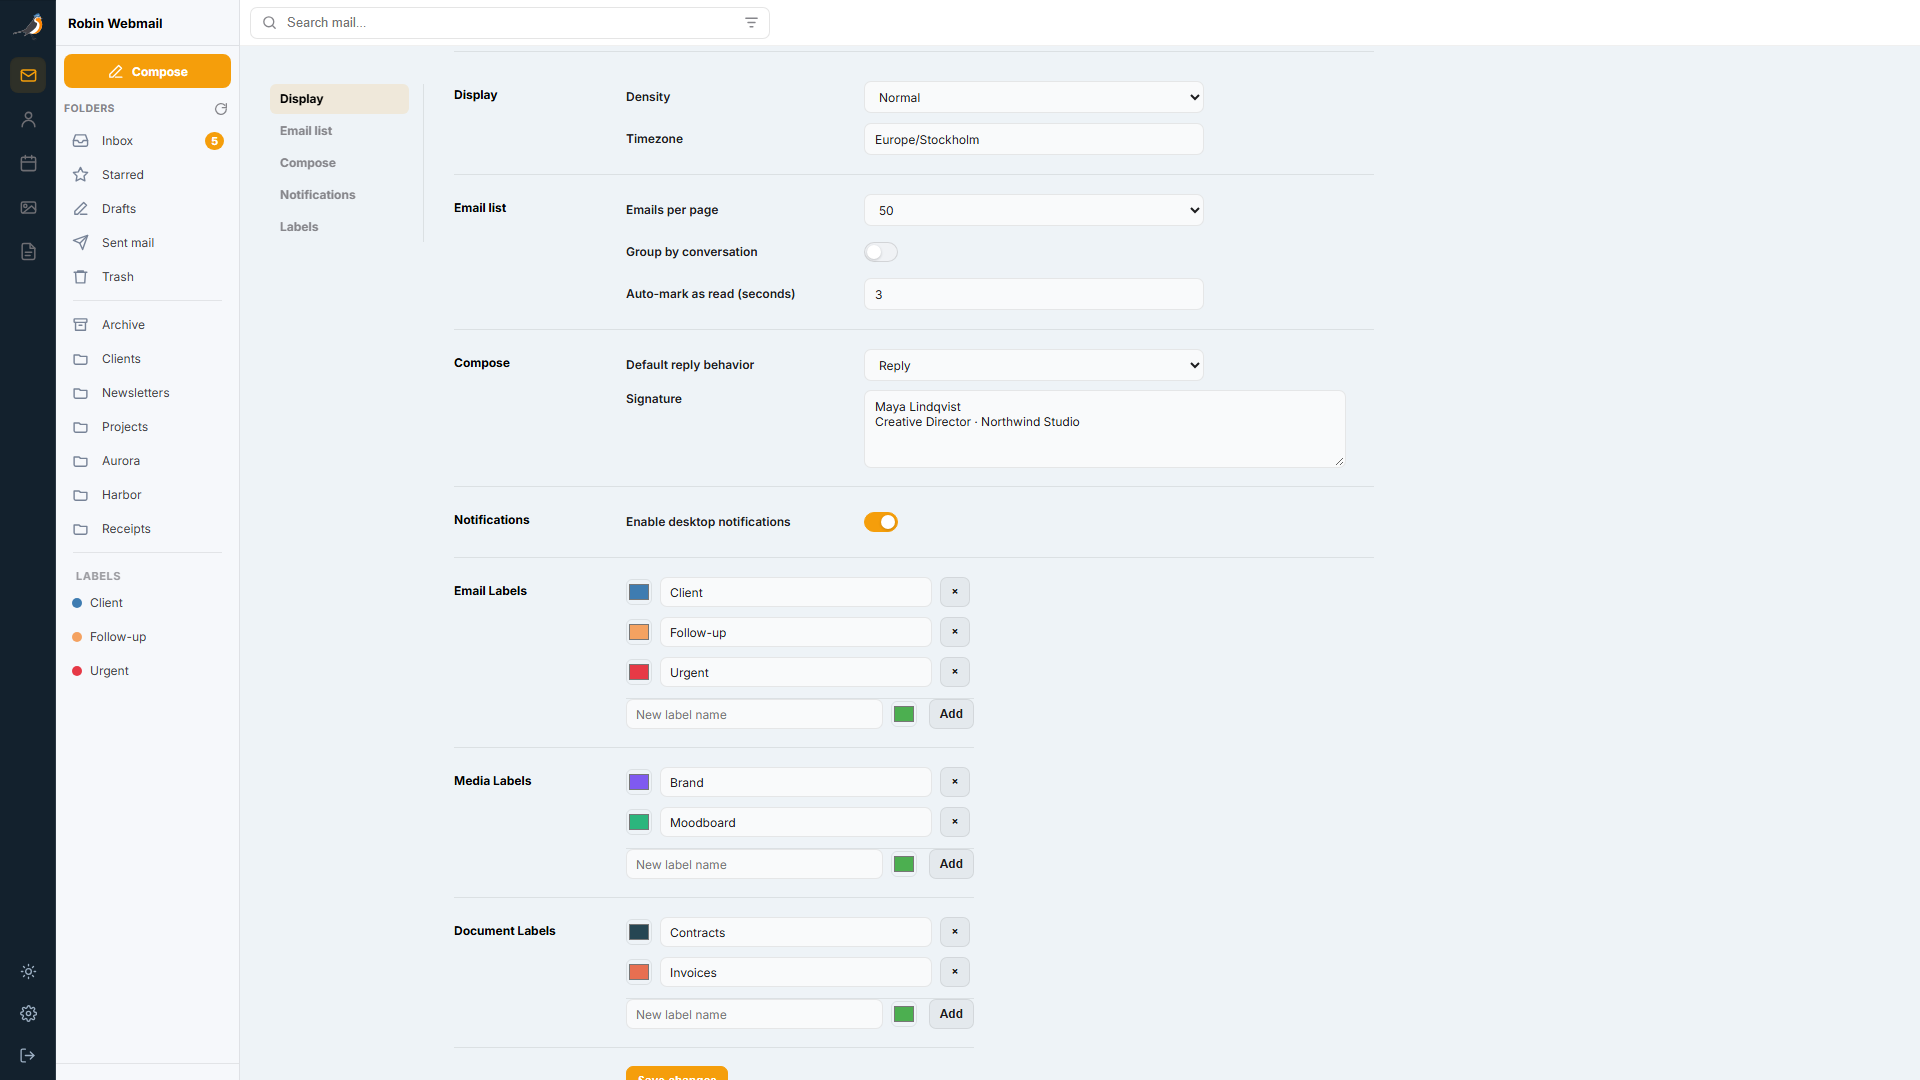
Task: Change the Moodboard label green color swatch
Action: 639,822
